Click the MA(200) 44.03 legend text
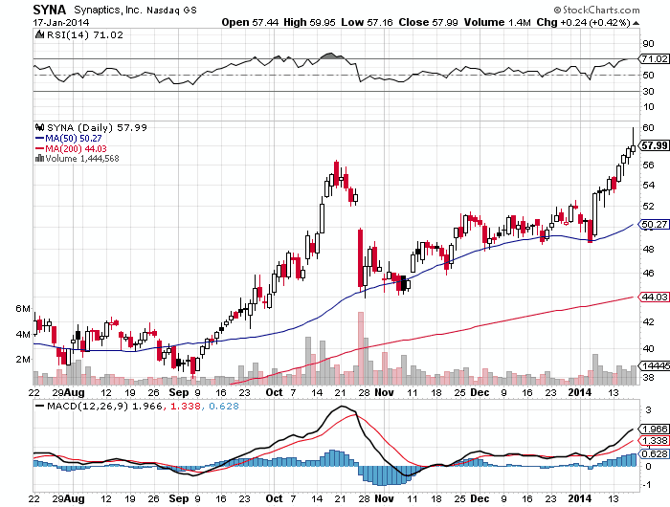The image size is (670, 507). click(76, 149)
